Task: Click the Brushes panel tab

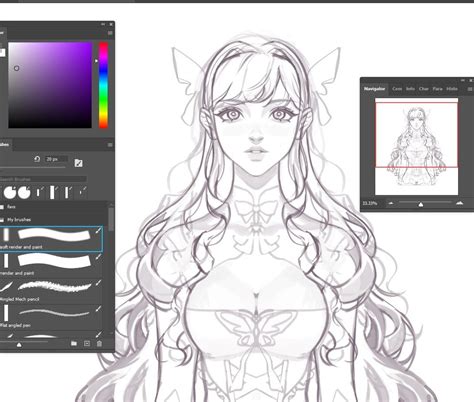Action: tap(5, 145)
